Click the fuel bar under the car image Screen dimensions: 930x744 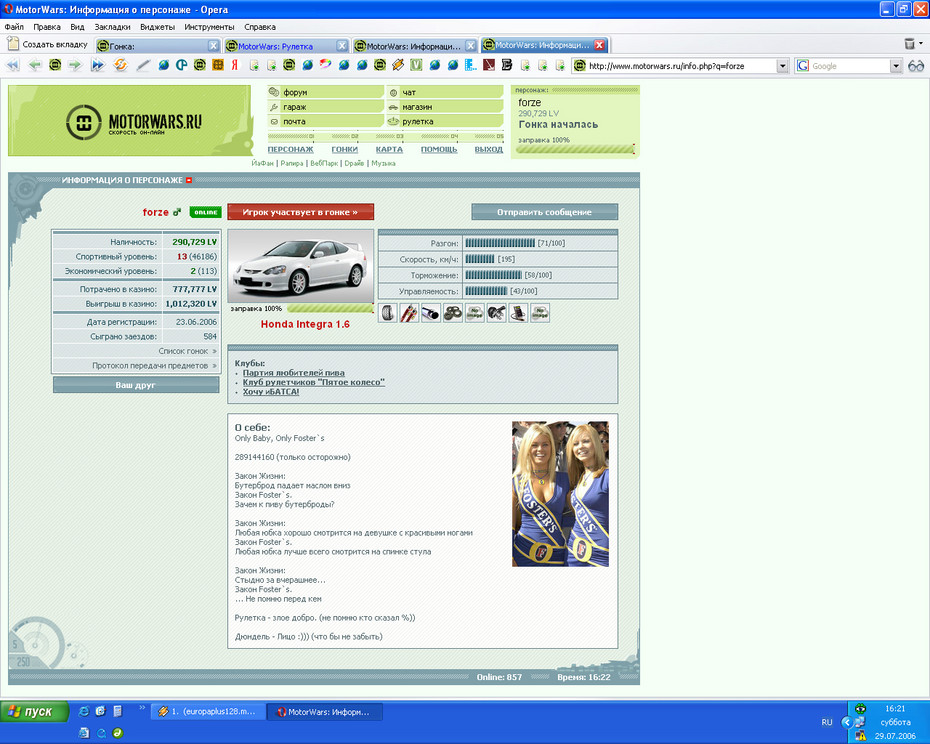(330, 309)
